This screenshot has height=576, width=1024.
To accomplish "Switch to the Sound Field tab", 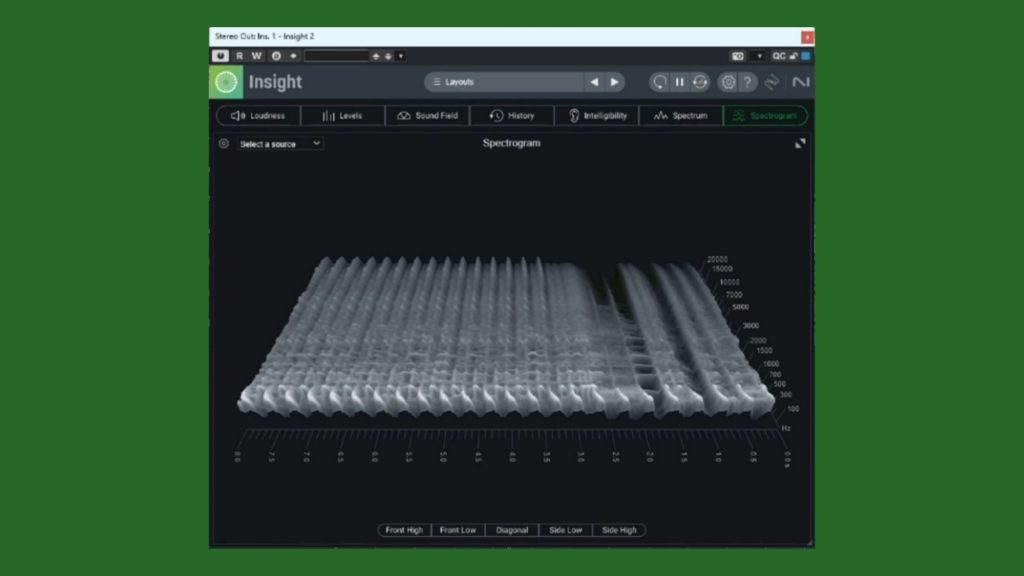I will tap(427, 116).
